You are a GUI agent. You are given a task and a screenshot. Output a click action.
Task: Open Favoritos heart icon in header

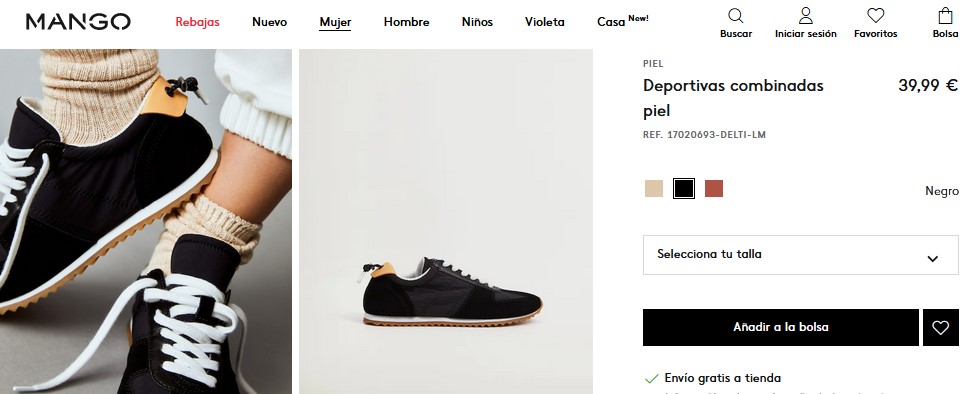[875, 16]
